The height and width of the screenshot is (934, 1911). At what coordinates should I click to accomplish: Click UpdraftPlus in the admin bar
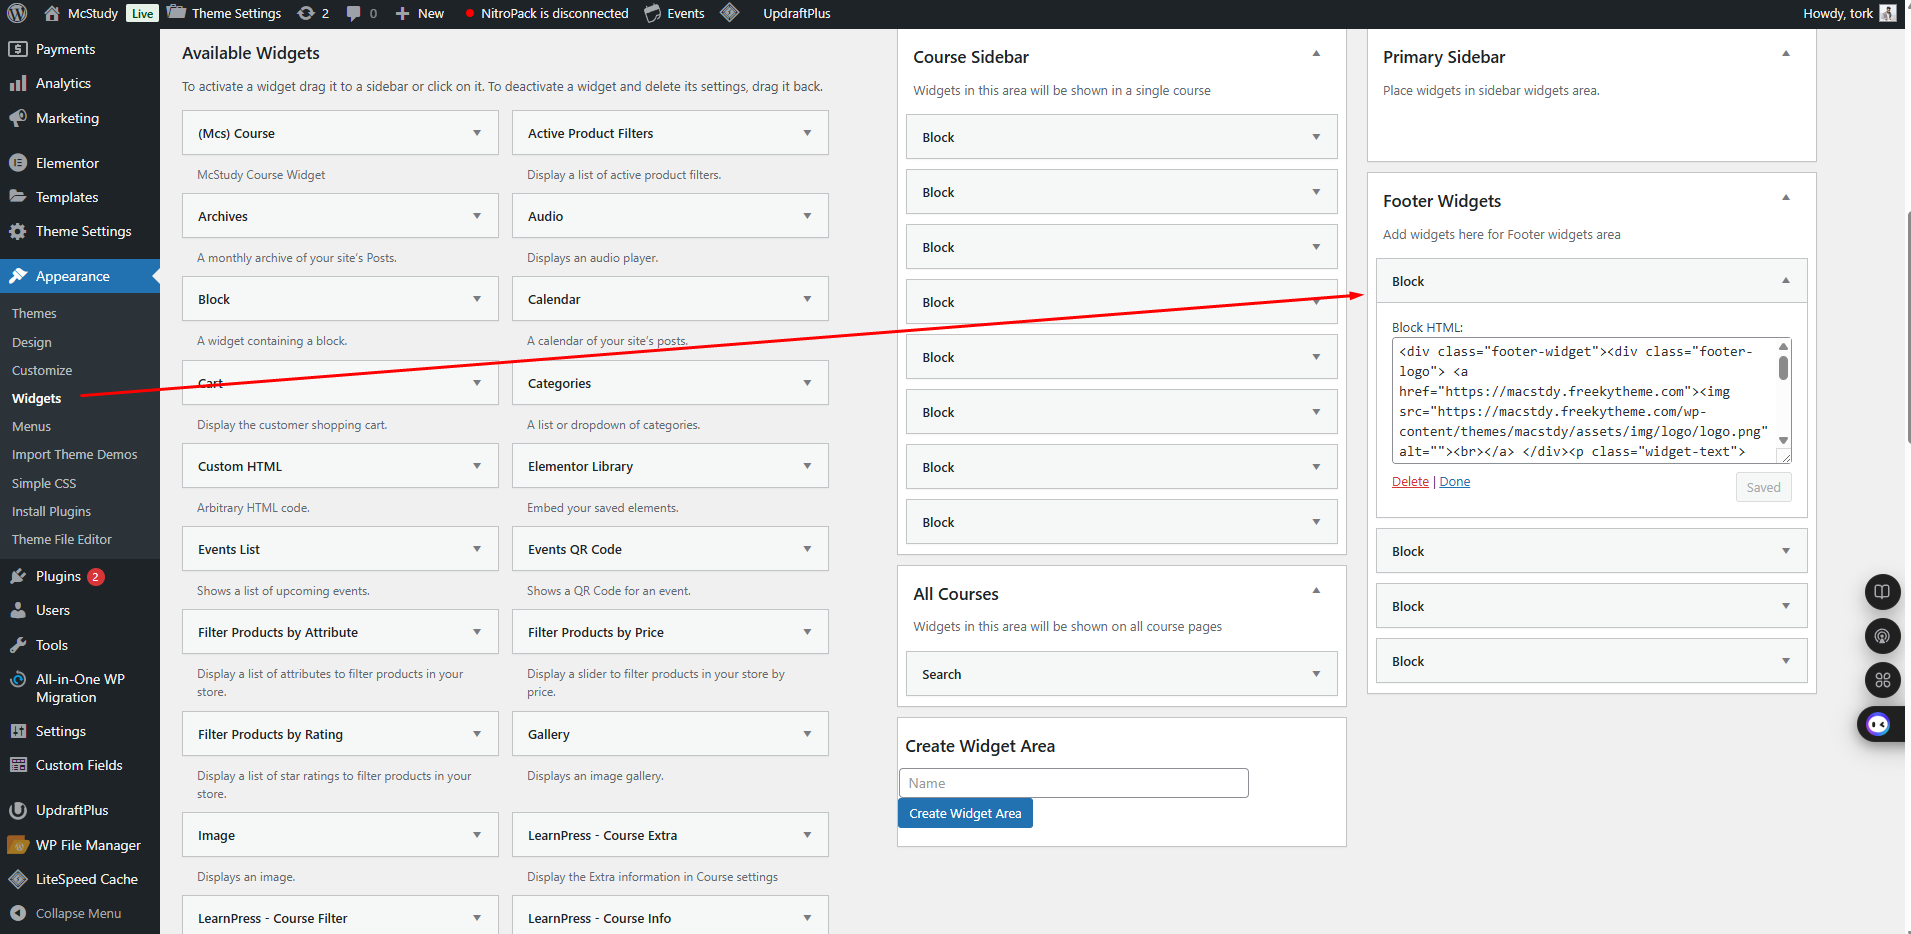pyautogui.click(x=796, y=13)
